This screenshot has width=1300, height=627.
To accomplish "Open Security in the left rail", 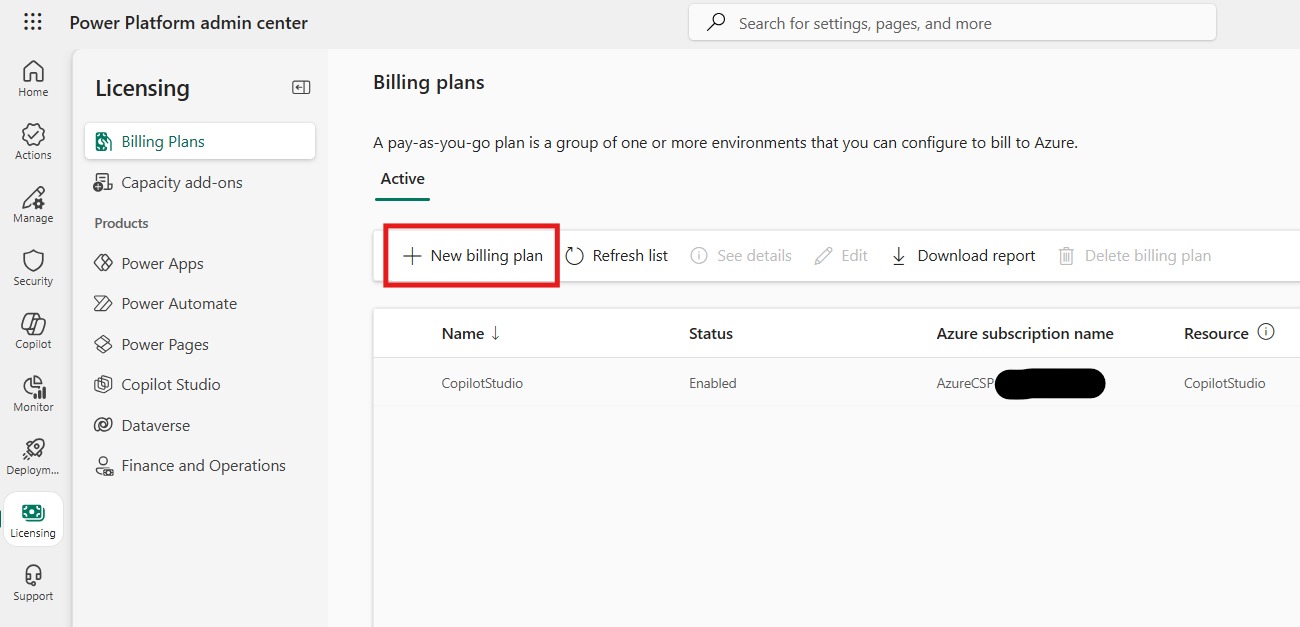I will [33, 268].
